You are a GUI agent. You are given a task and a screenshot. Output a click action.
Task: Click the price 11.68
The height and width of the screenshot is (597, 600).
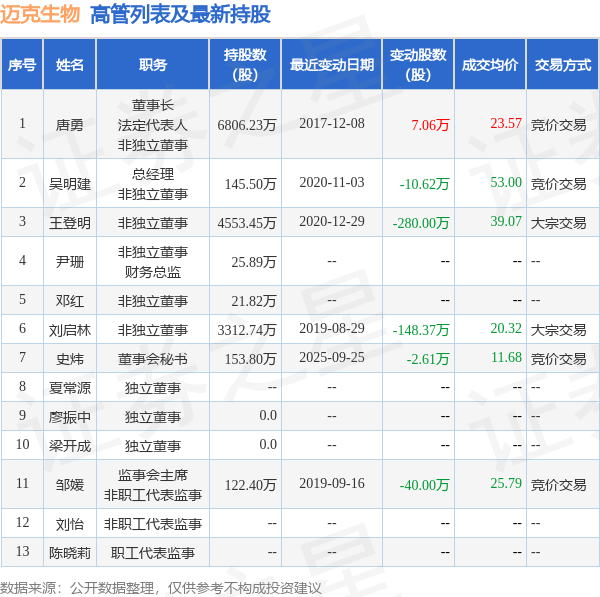506,358
